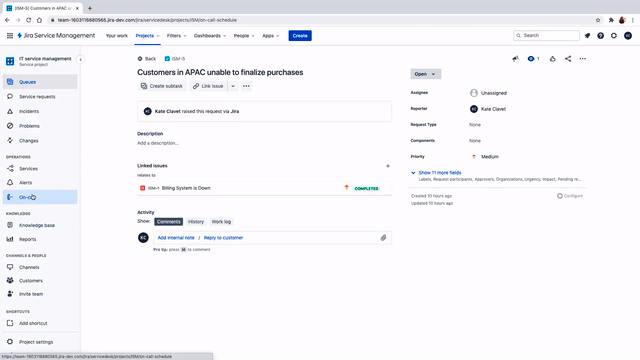Collapse the sidebar with the arrow button

point(80,60)
